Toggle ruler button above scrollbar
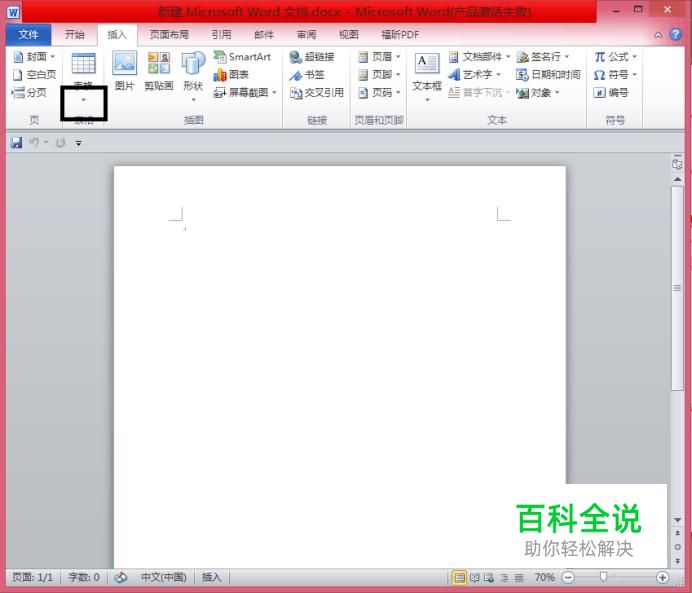The image size is (692, 593). (677, 163)
